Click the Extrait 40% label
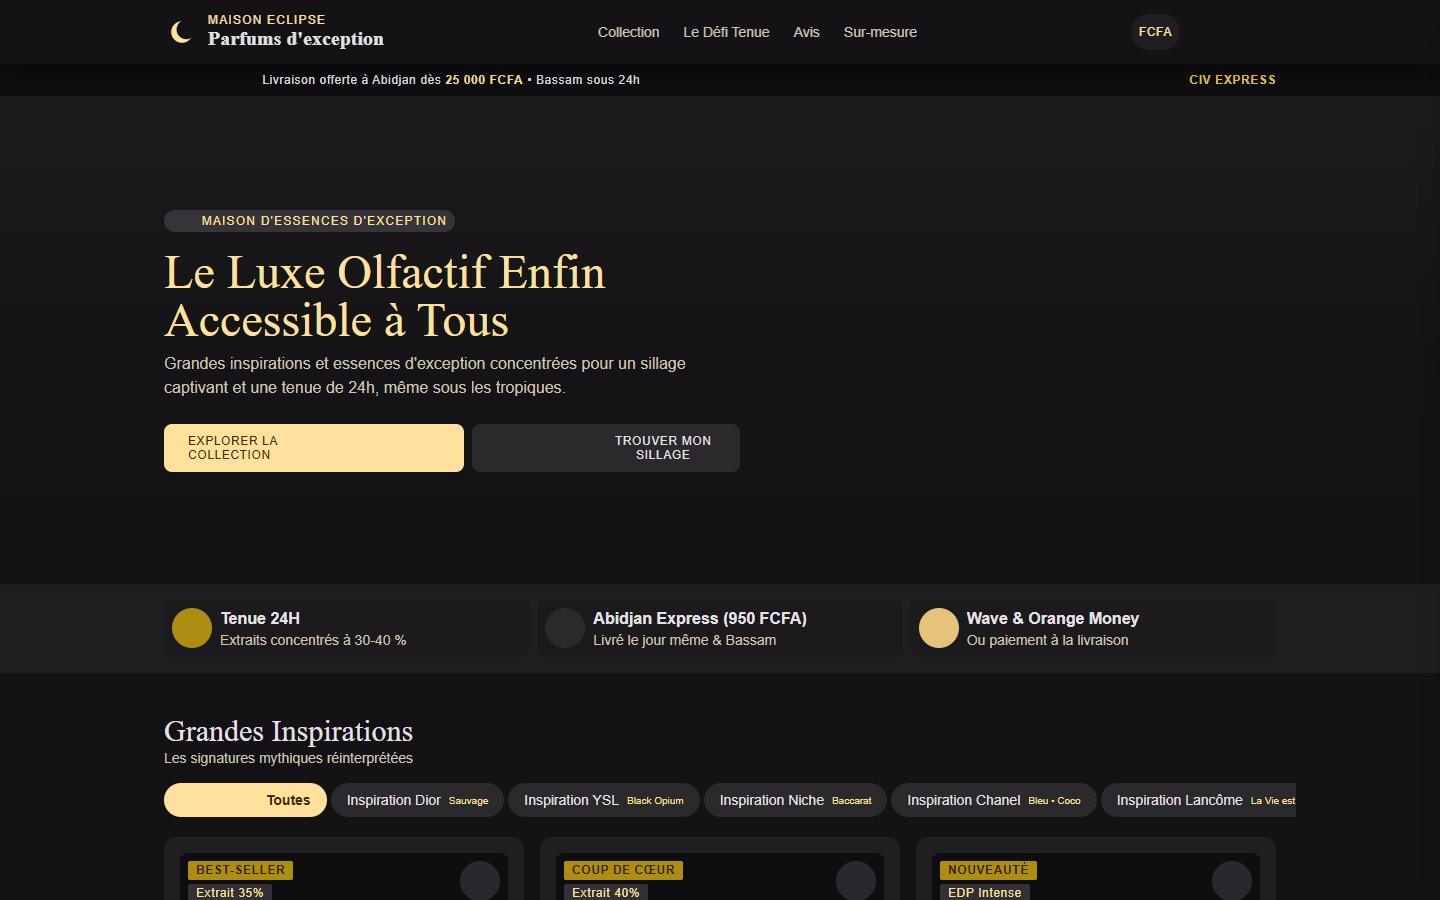The height and width of the screenshot is (900, 1440). (x=605, y=892)
